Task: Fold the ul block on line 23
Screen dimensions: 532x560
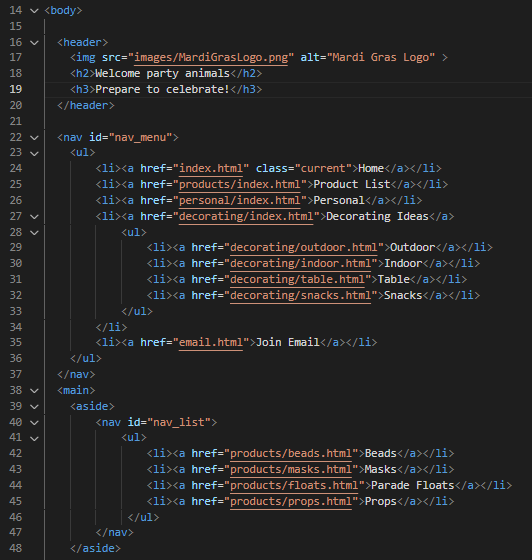Action: [x=34, y=153]
